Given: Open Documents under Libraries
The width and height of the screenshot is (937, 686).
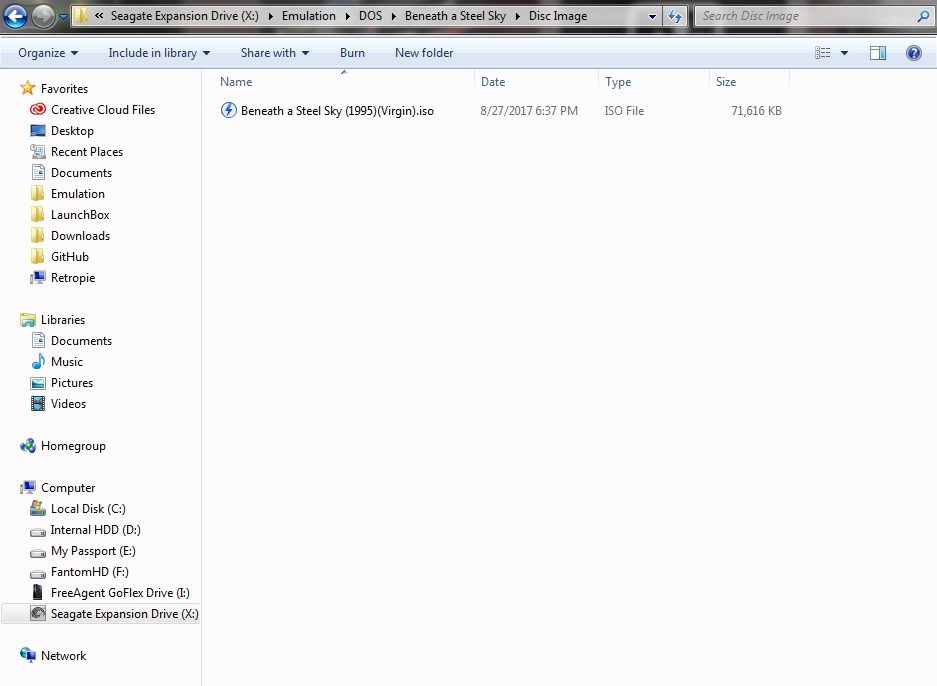Looking at the screenshot, I should coord(81,341).
